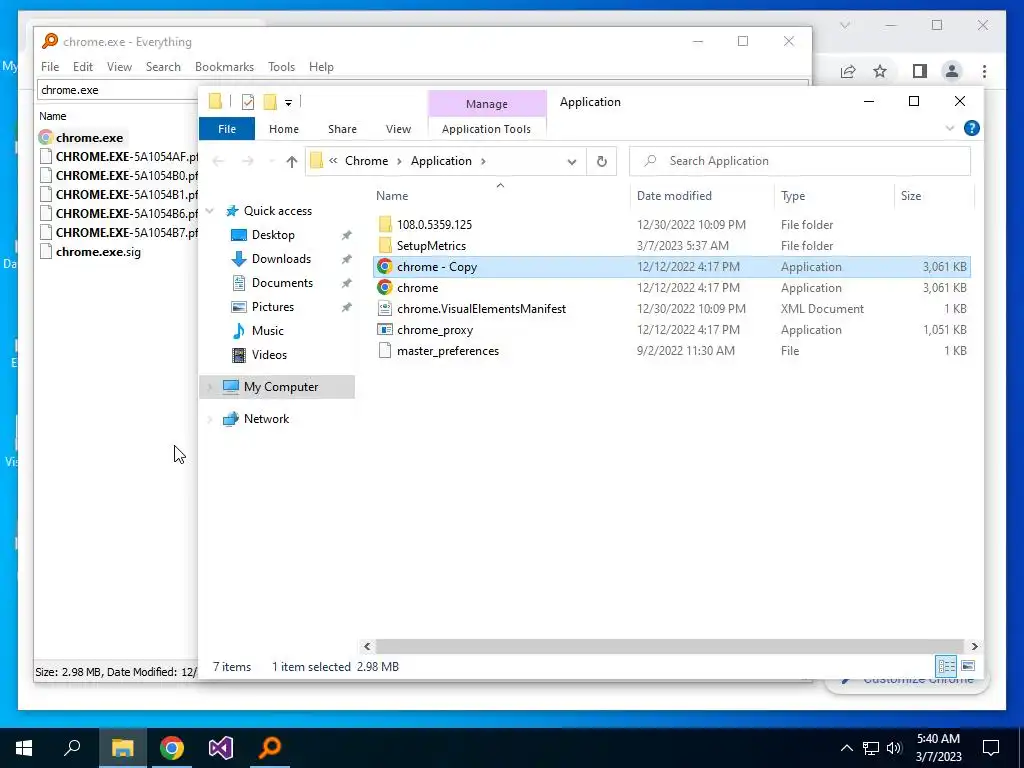Toggle the Chrome side panel icon
Viewport: 1024px width, 768px height.
click(920, 71)
